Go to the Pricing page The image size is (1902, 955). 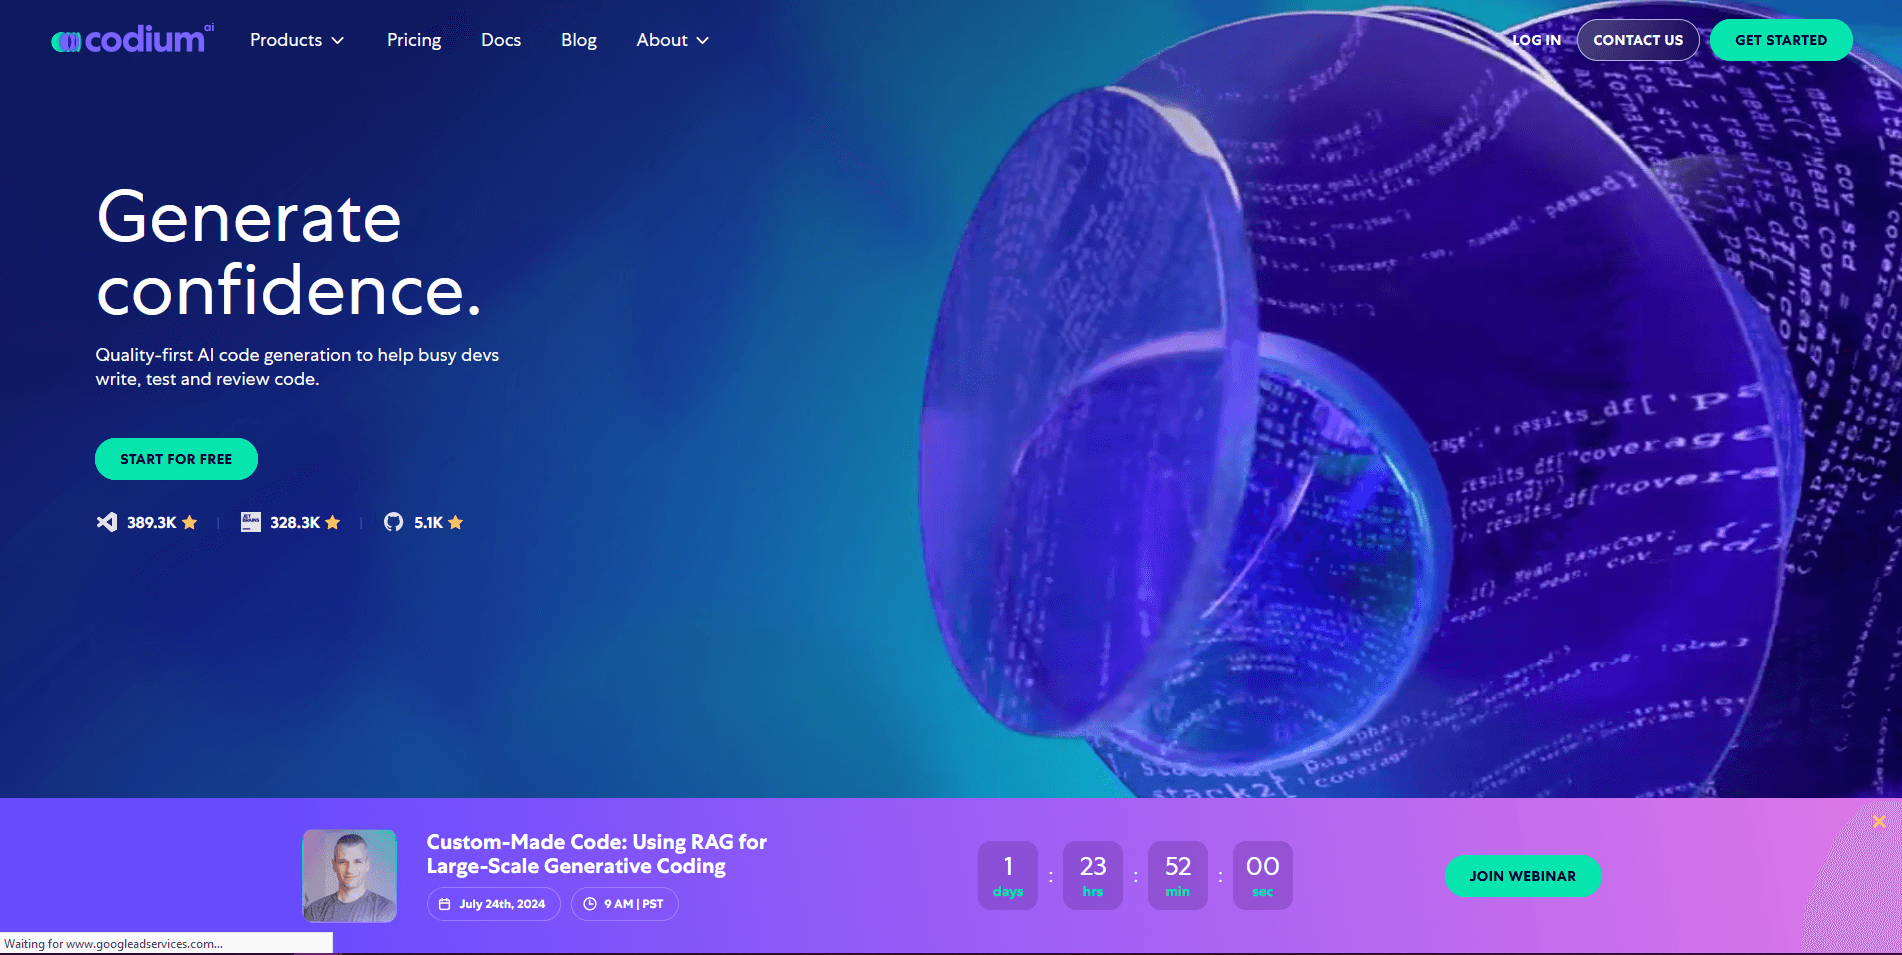414,40
